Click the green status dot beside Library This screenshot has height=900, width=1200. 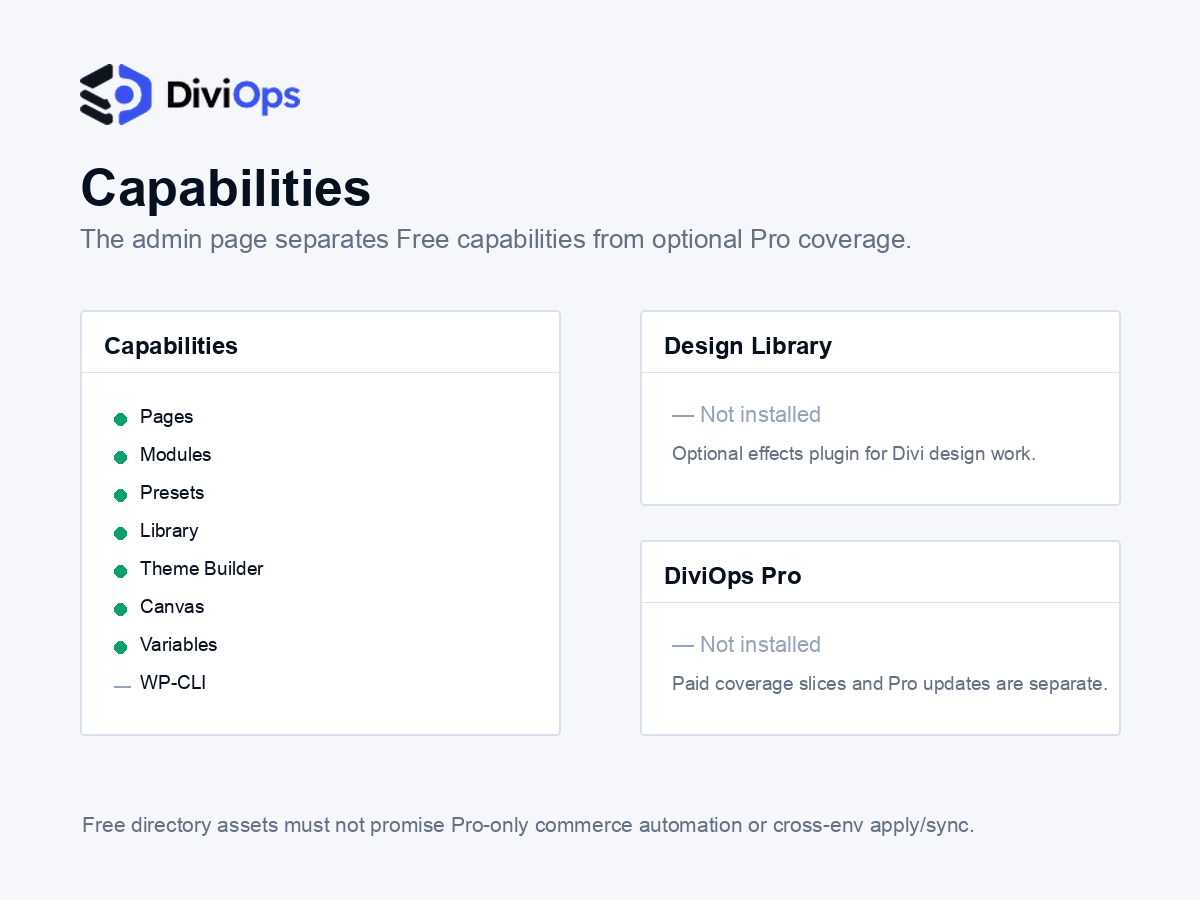[120, 533]
